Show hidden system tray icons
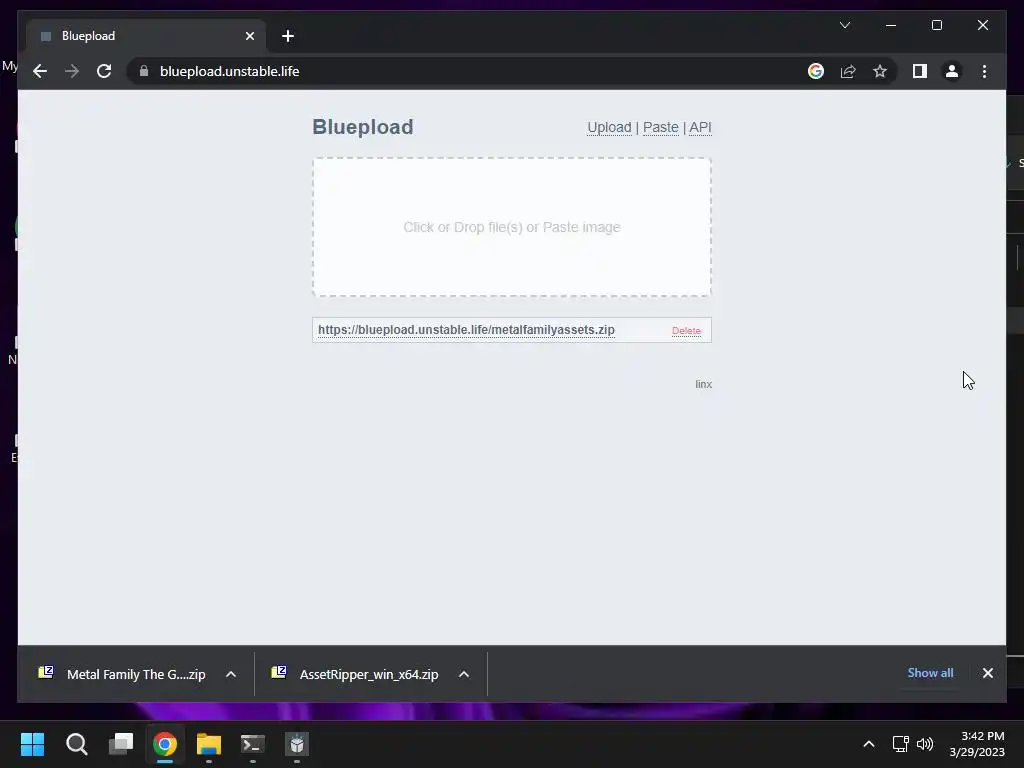This screenshot has height=768, width=1024. coord(869,744)
